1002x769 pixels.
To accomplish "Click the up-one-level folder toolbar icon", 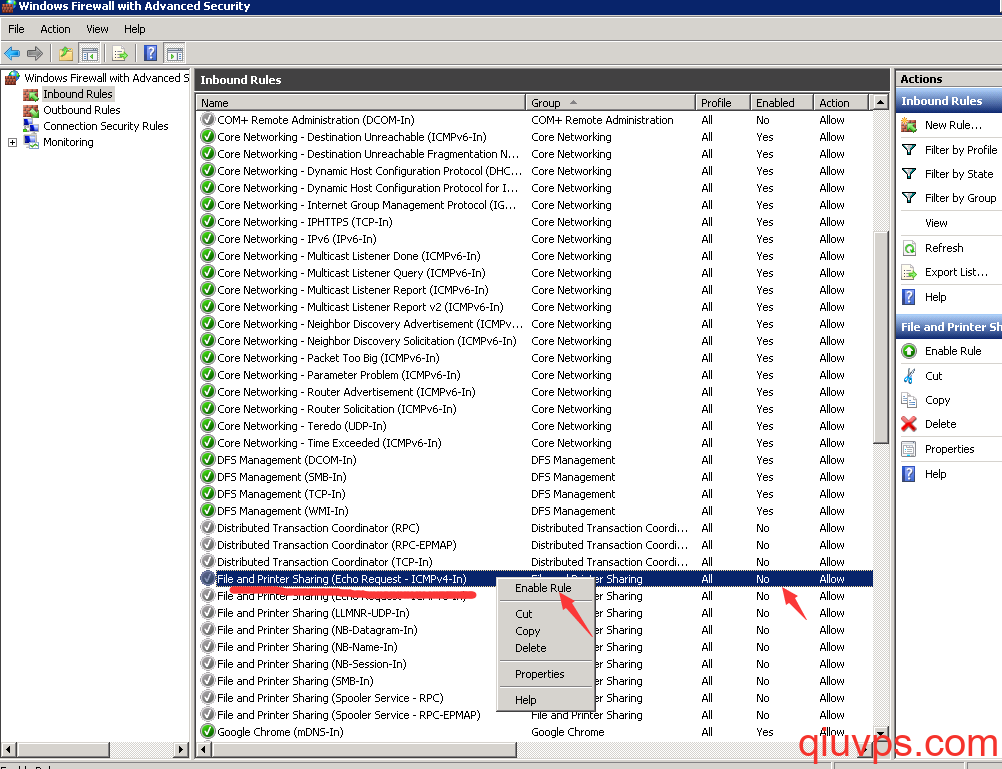I will tap(65, 54).
